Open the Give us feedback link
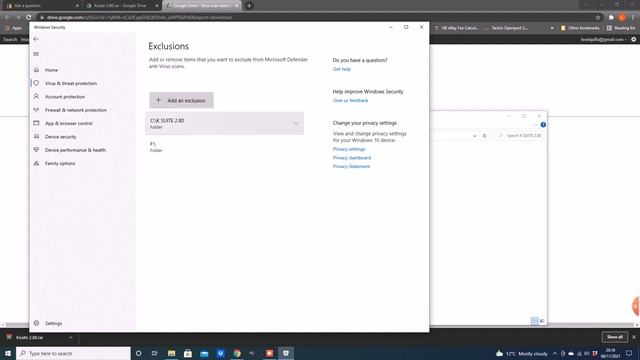This screenshot has width=640, height=360. [x=350, y=100]
